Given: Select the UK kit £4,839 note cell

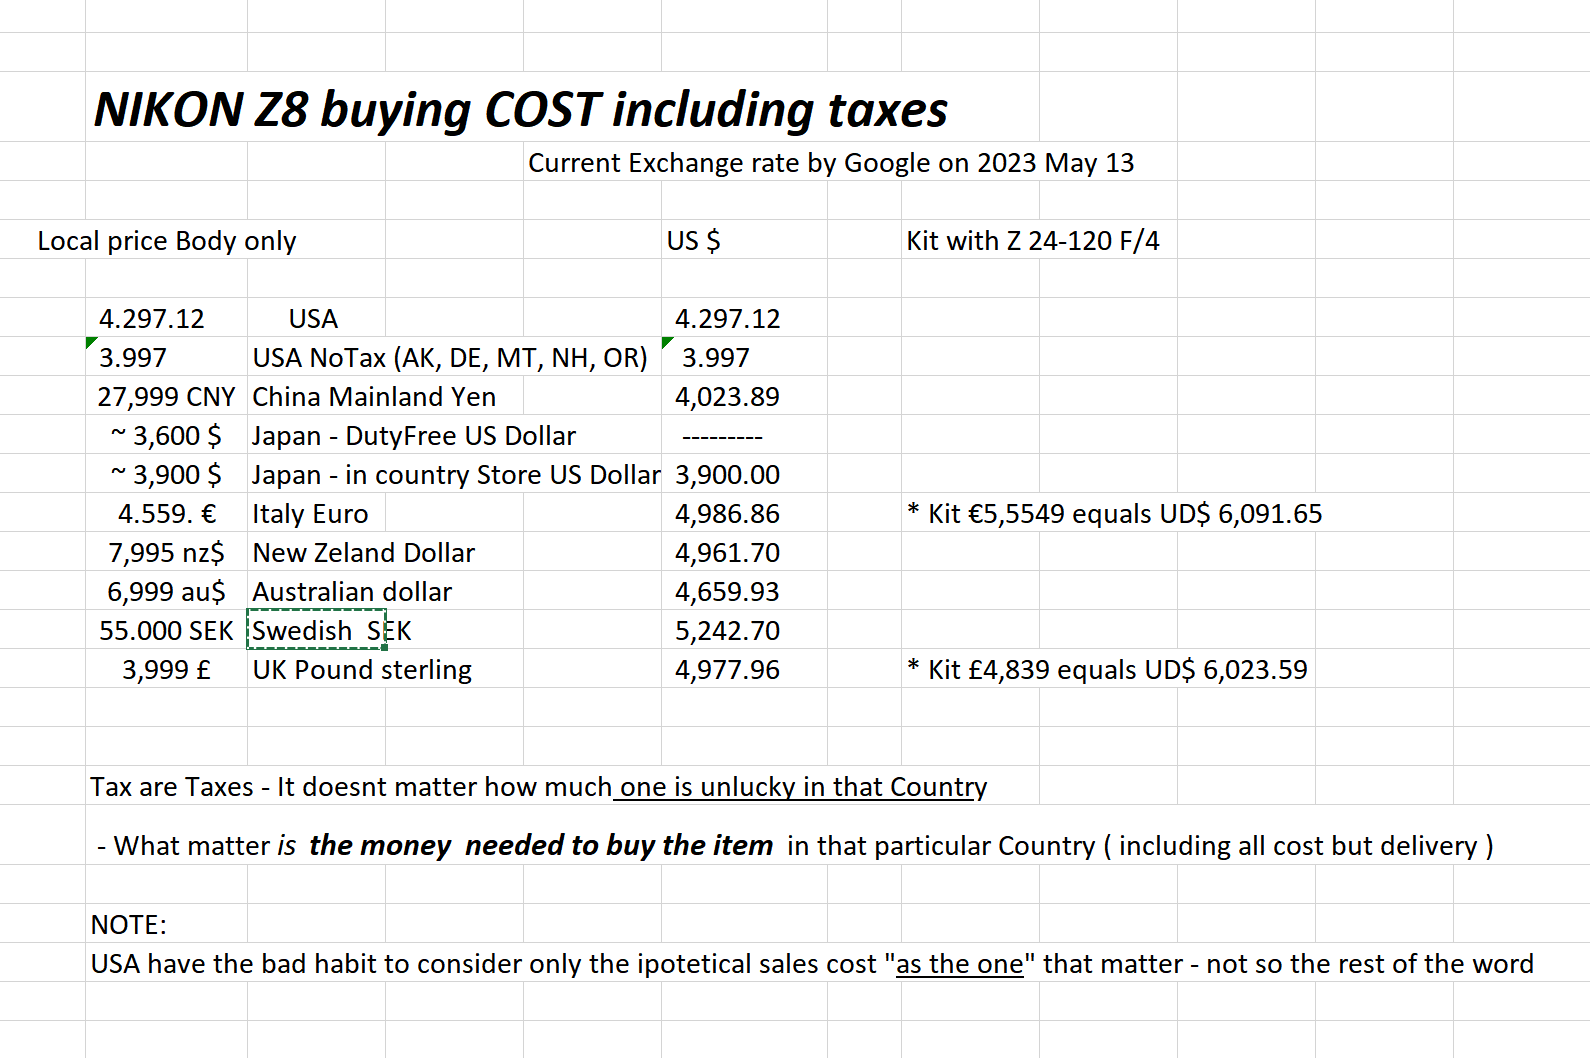Looking at the screenshot, I should (x=1107, y=670).
